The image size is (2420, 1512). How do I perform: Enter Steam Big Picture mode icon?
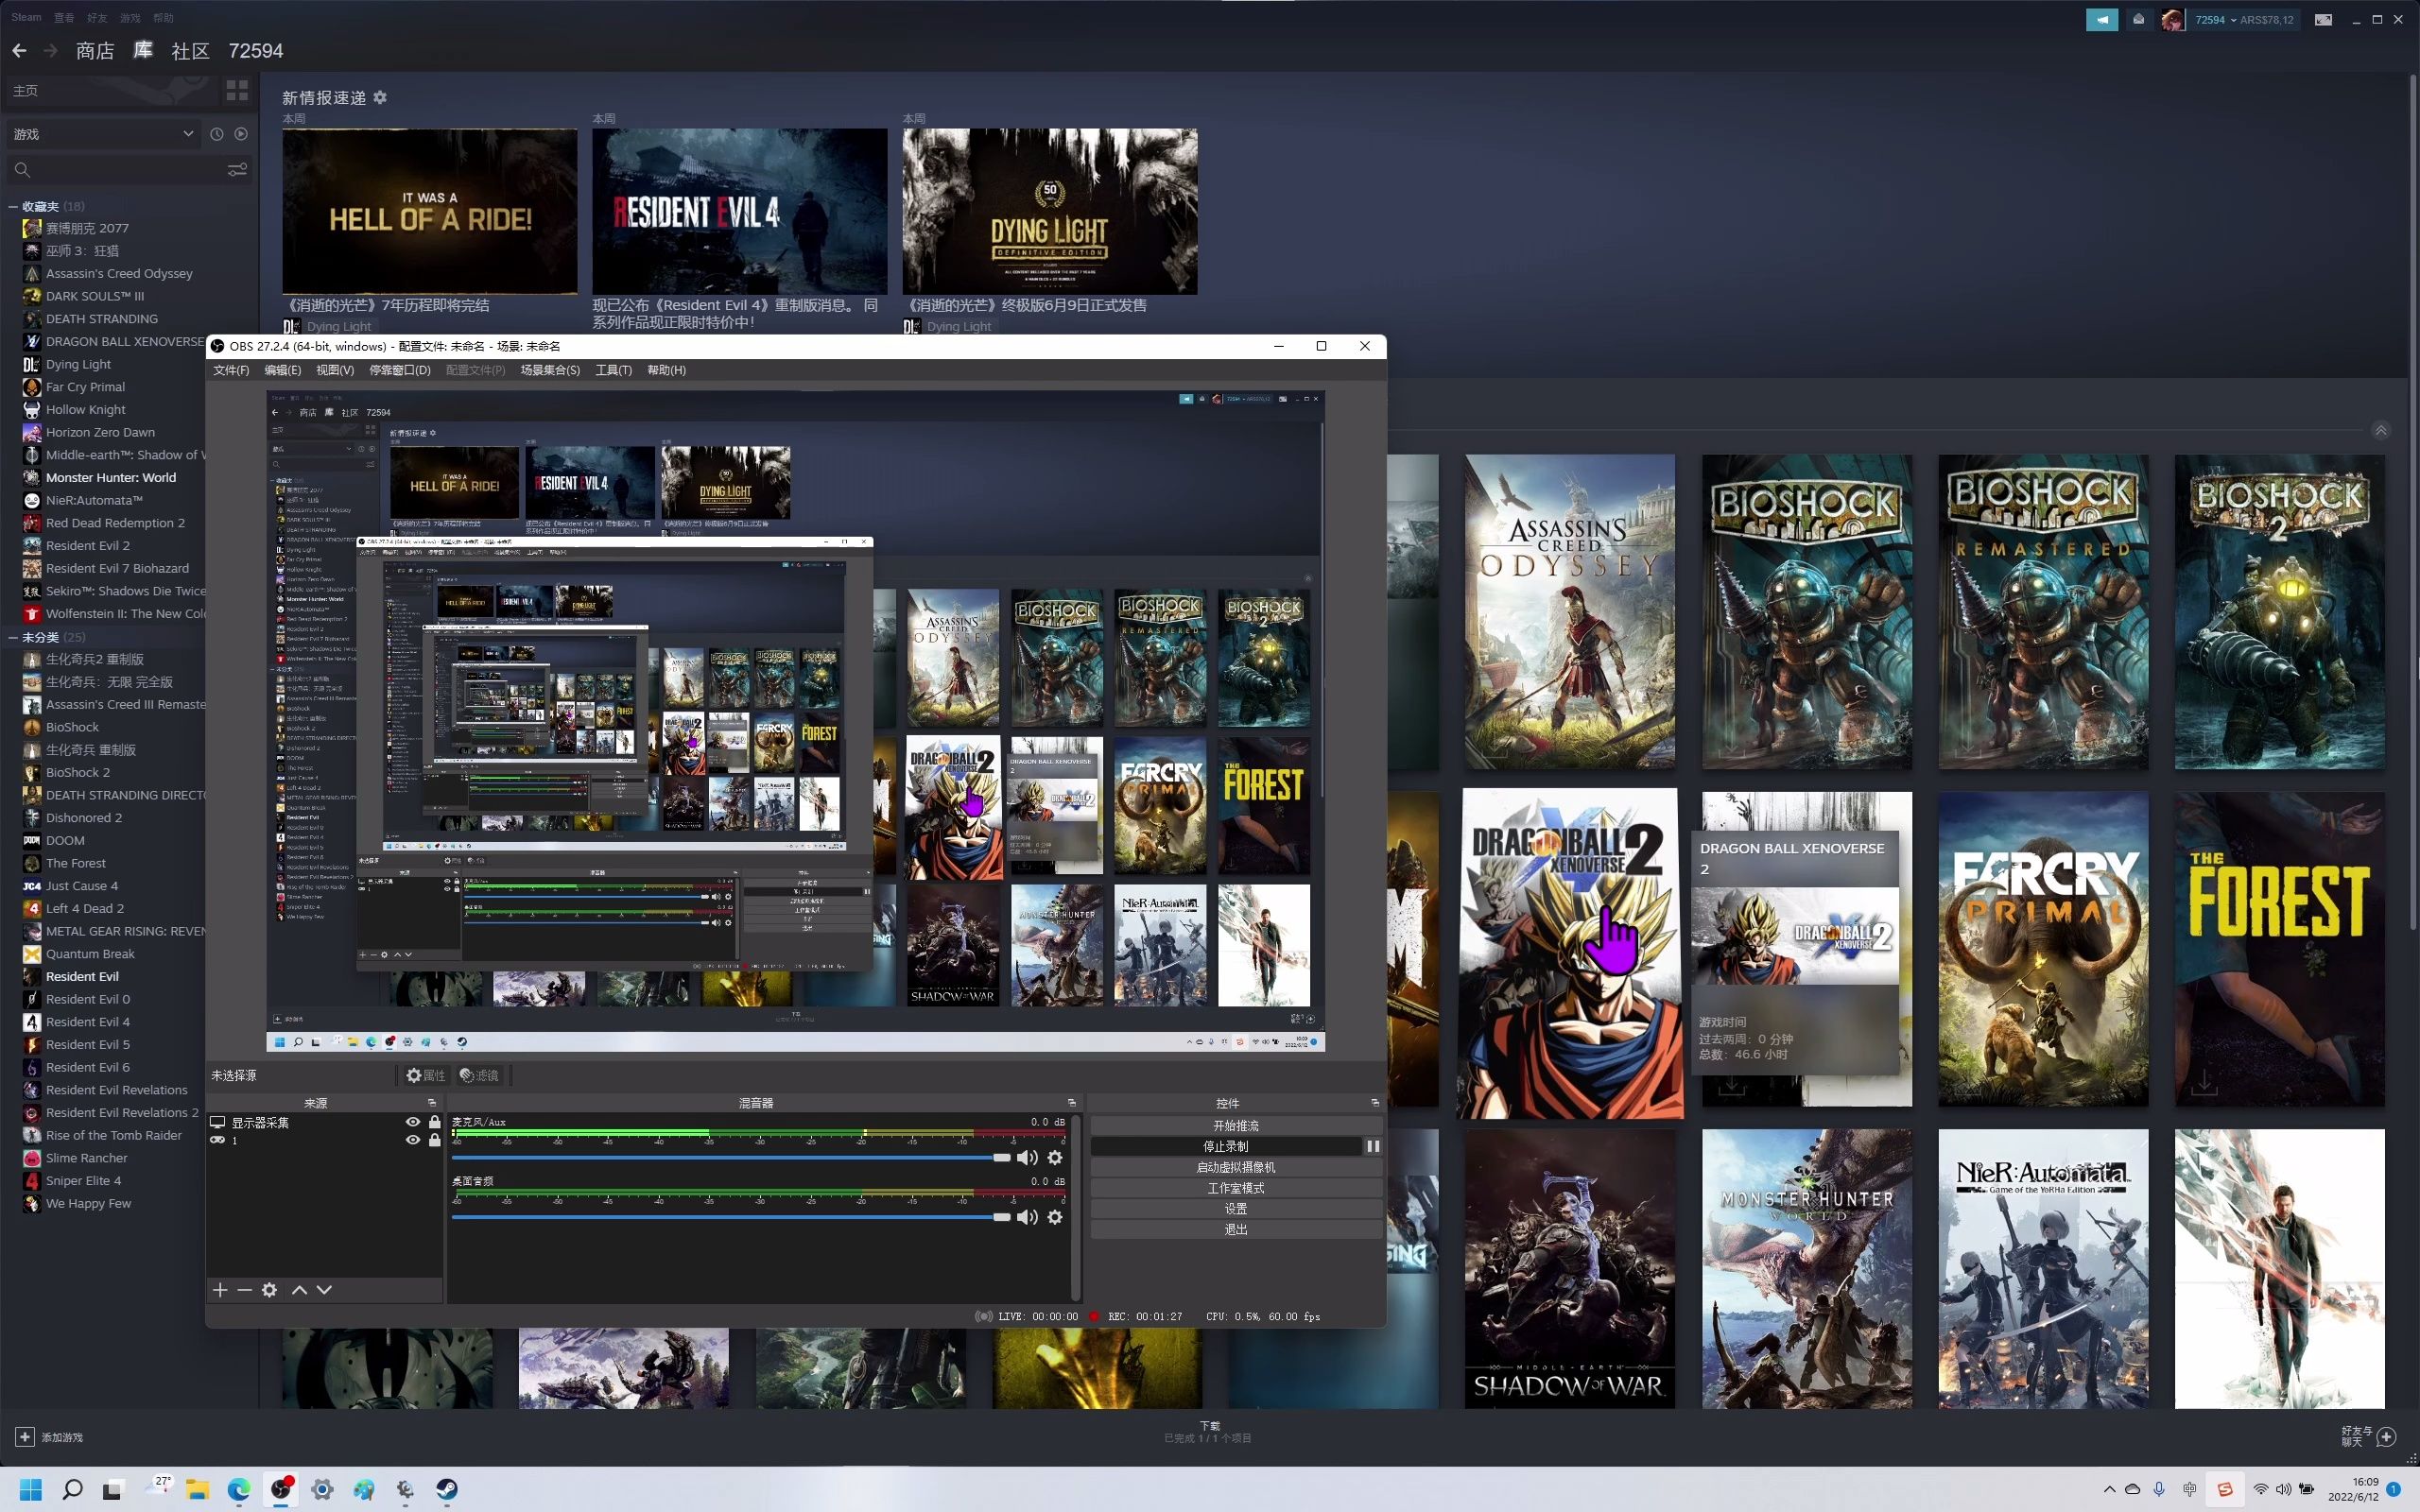pyautogui.click(x=2324, y=19)
